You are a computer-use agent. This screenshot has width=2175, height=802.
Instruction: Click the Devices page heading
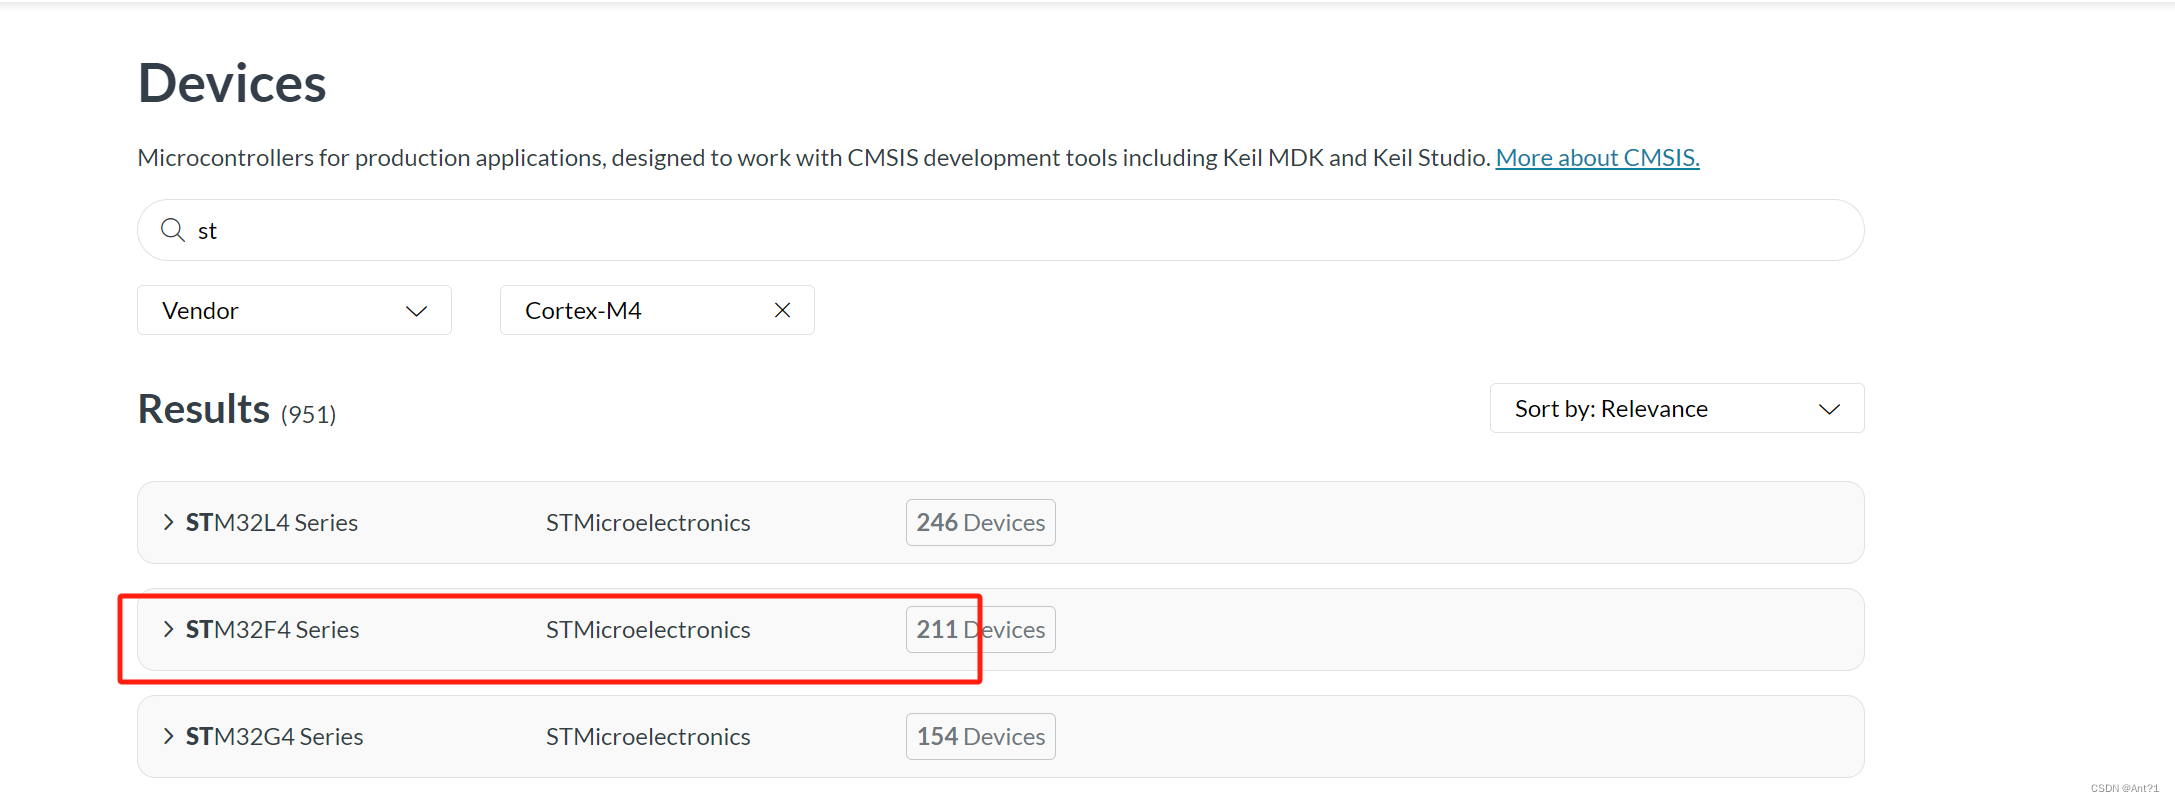pos(232,83)
